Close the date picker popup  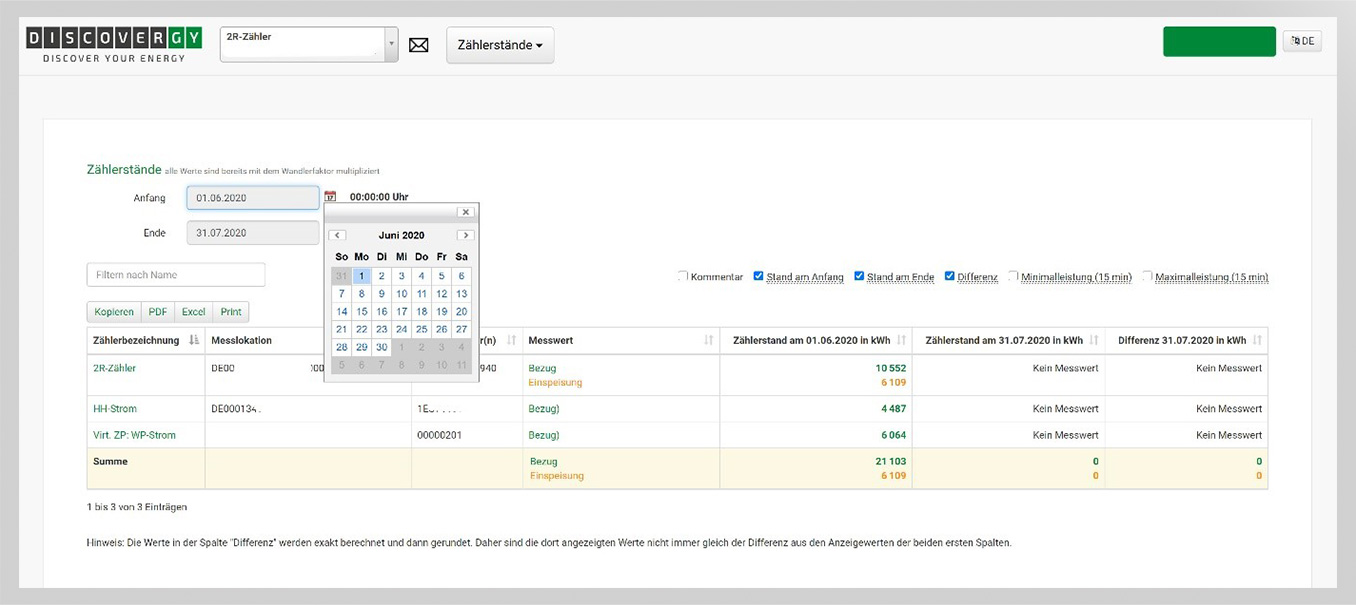[x=465, y=212]
